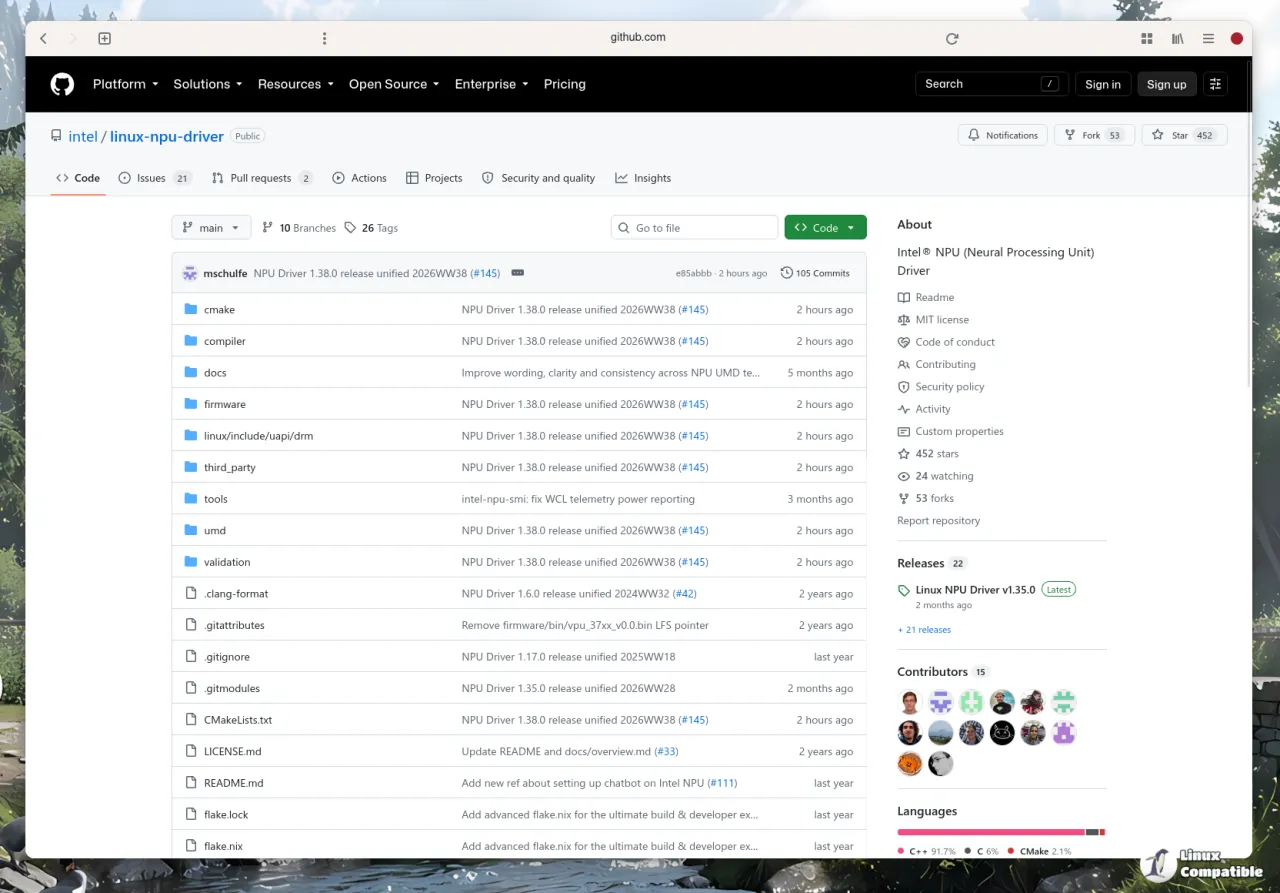Open the linux/include/uapi/drm folder name
Image resolution: width=1280 pixels, height=893 pixels.
click(258, 436)
